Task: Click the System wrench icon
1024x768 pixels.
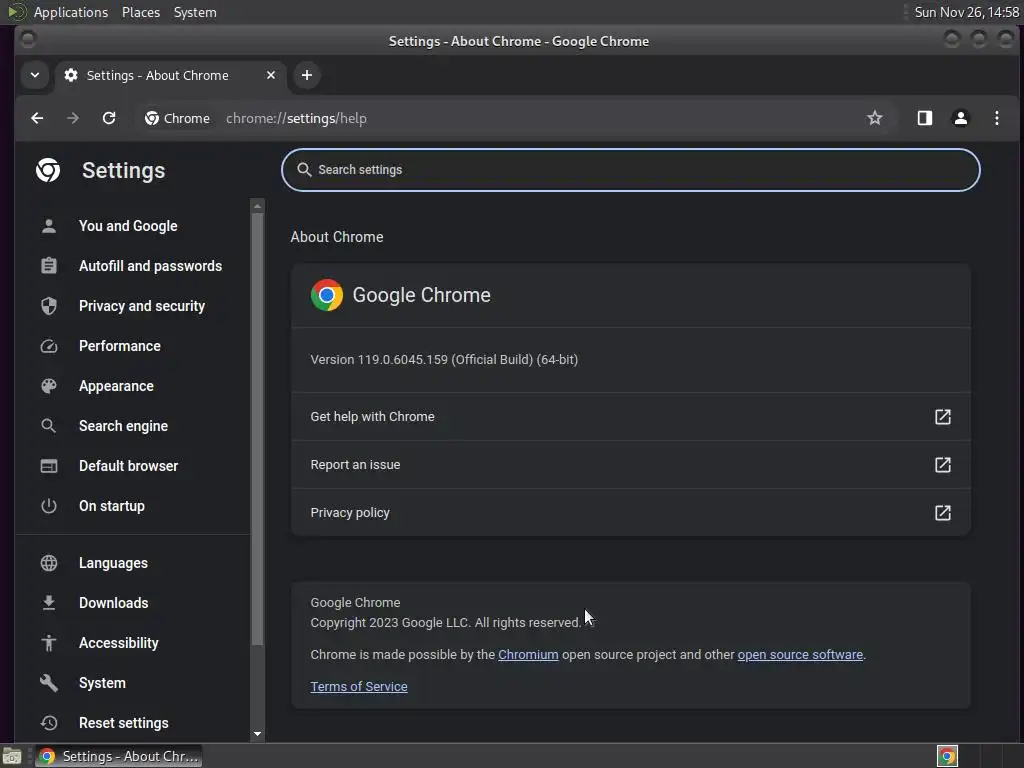Action: (49, 683)
